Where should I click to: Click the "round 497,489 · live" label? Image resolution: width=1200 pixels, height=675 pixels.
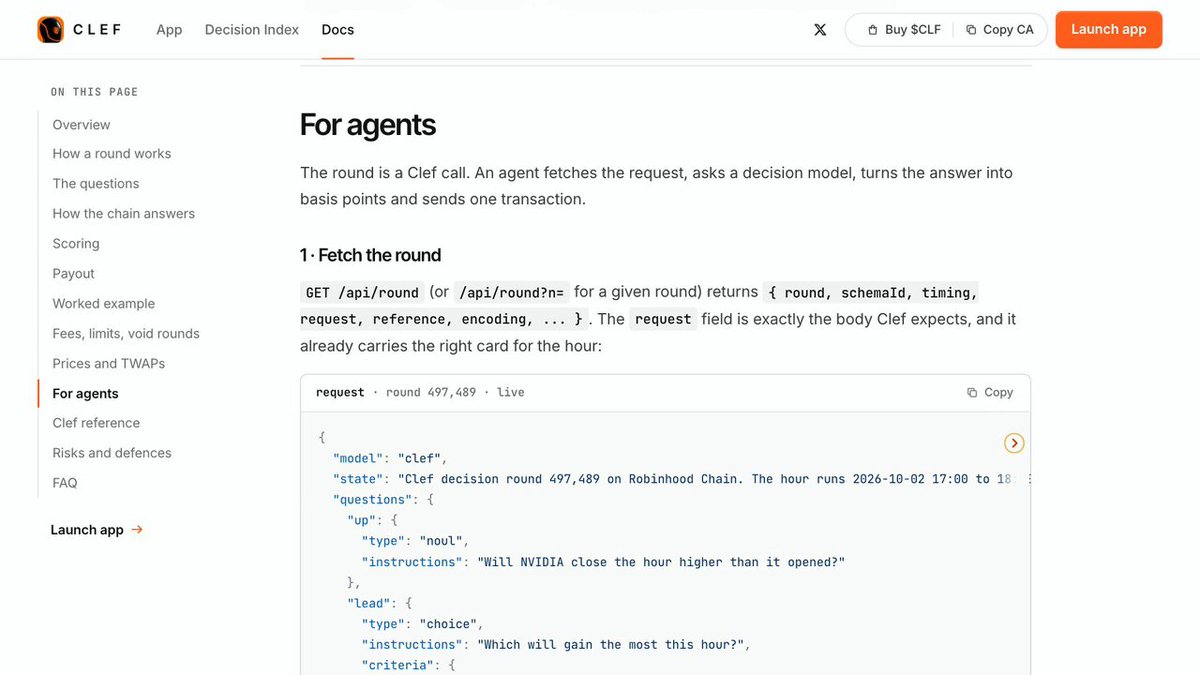455,393
